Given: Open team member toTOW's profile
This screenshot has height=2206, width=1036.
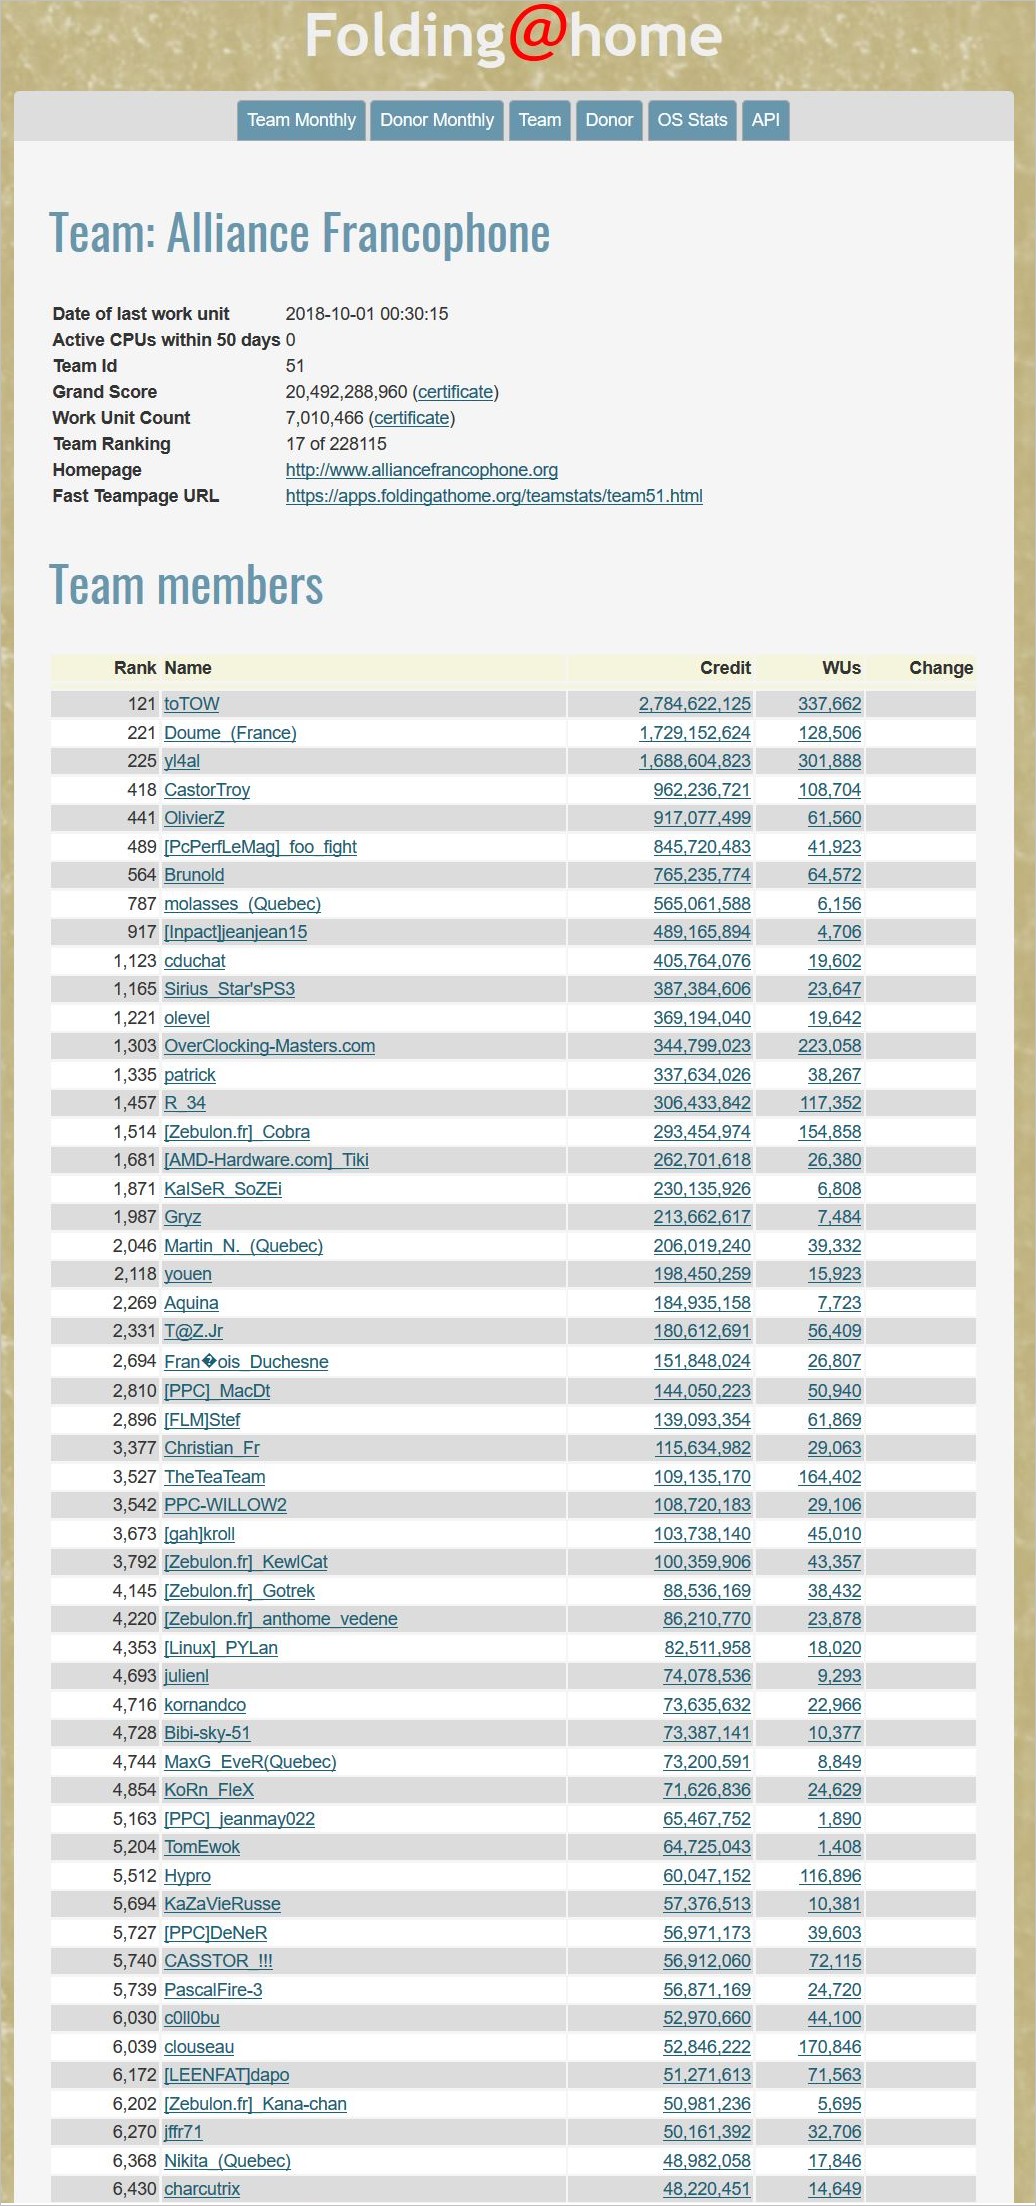Looking at the screenshot, I should click(192, 704).
